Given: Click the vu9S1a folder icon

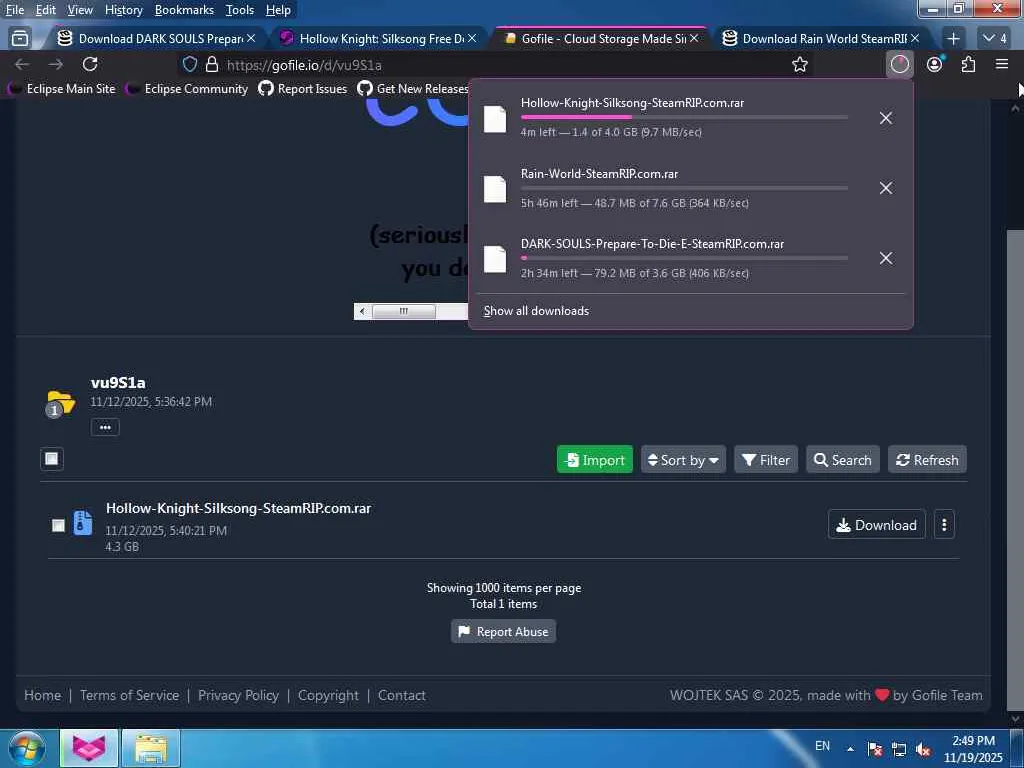Looking at the screenshot, I should (x=60, y=403).
